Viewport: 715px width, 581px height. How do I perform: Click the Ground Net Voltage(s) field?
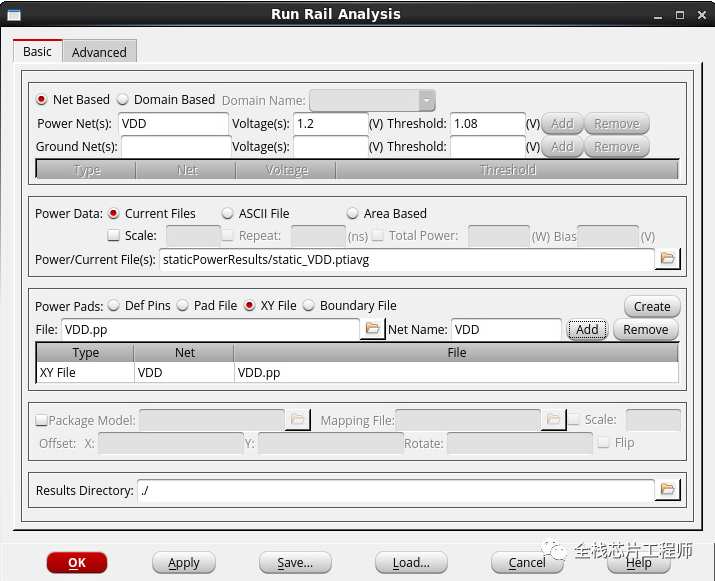(331, 146)
